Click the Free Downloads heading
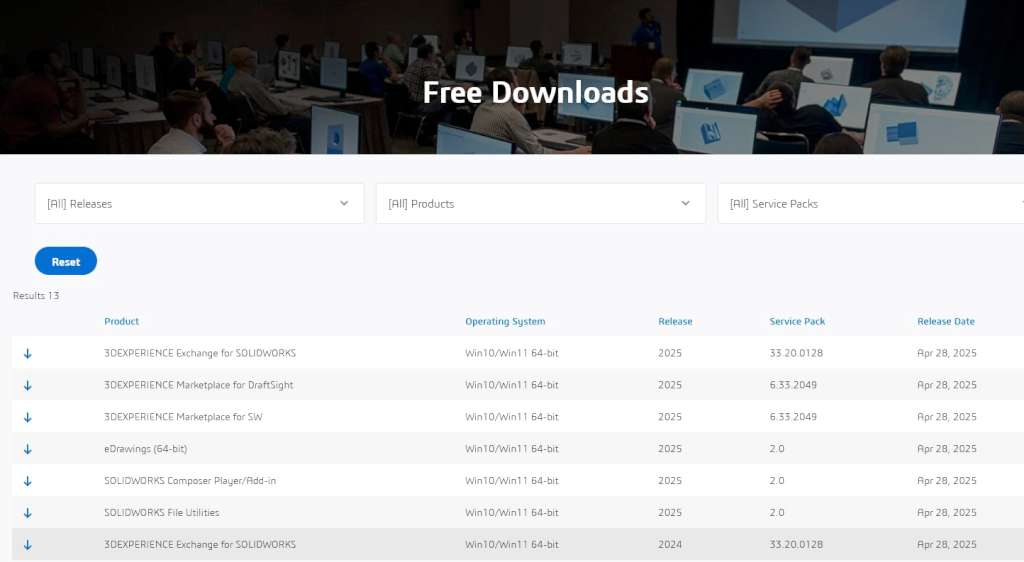This screenshot has height=562, width=1024. click(x=536, y=92)
